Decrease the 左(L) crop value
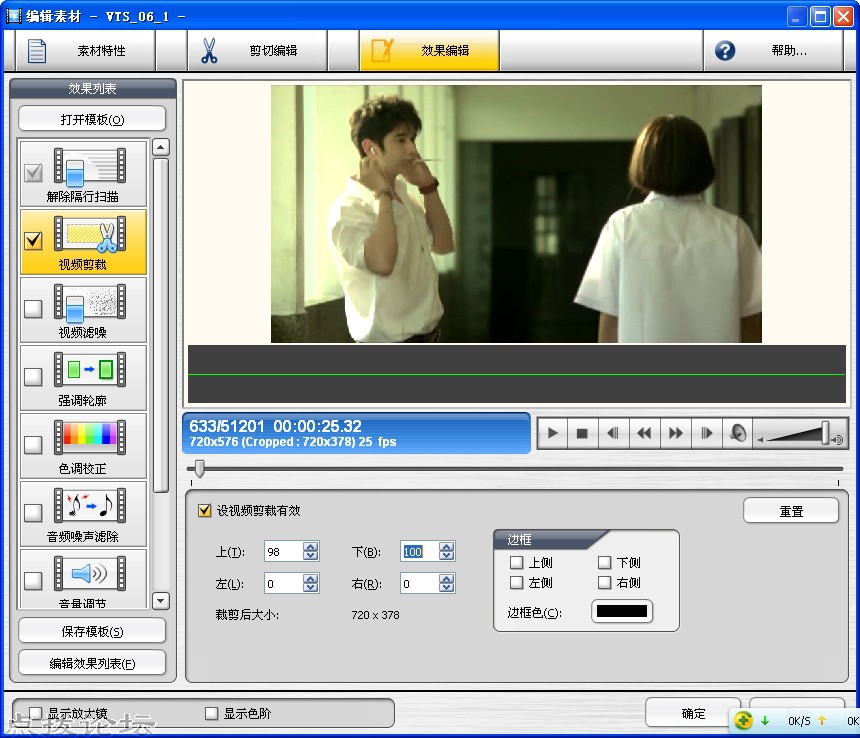The width and height of the screenshot is (860, 738). pos(310,588)
